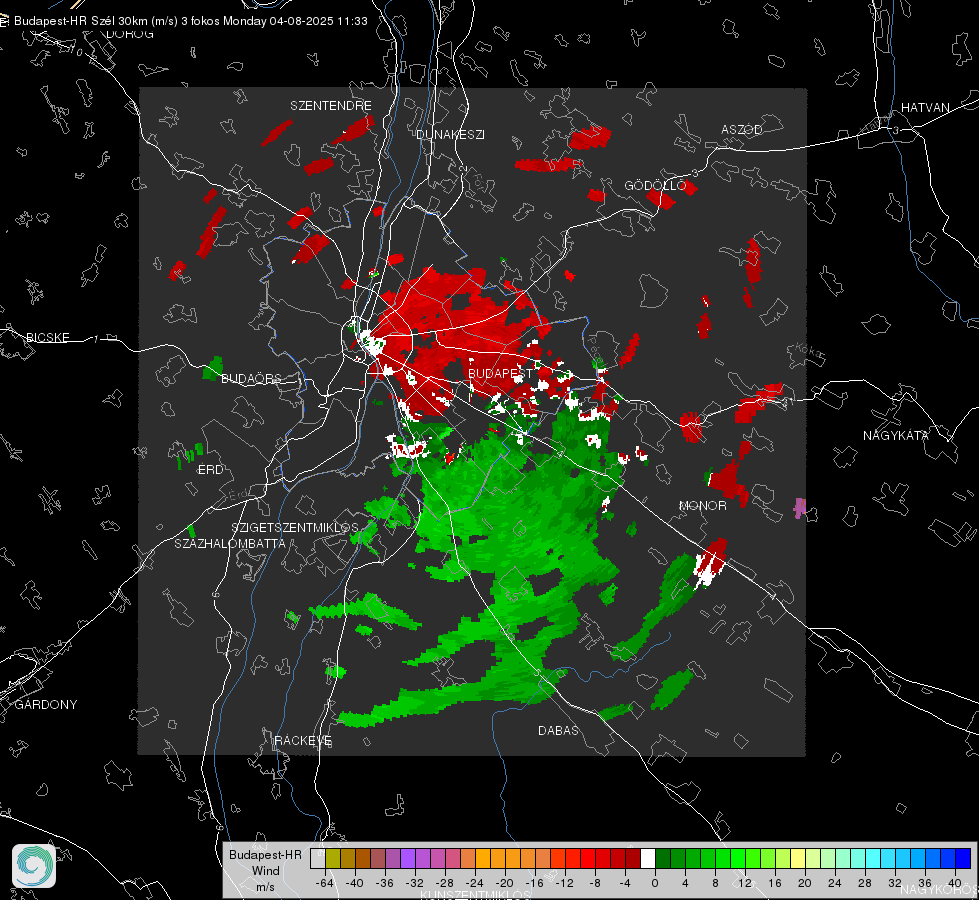This screenshot has width=979, height=900.
Task: Click the BUDAPEST city label
Action: coord(500,373)
